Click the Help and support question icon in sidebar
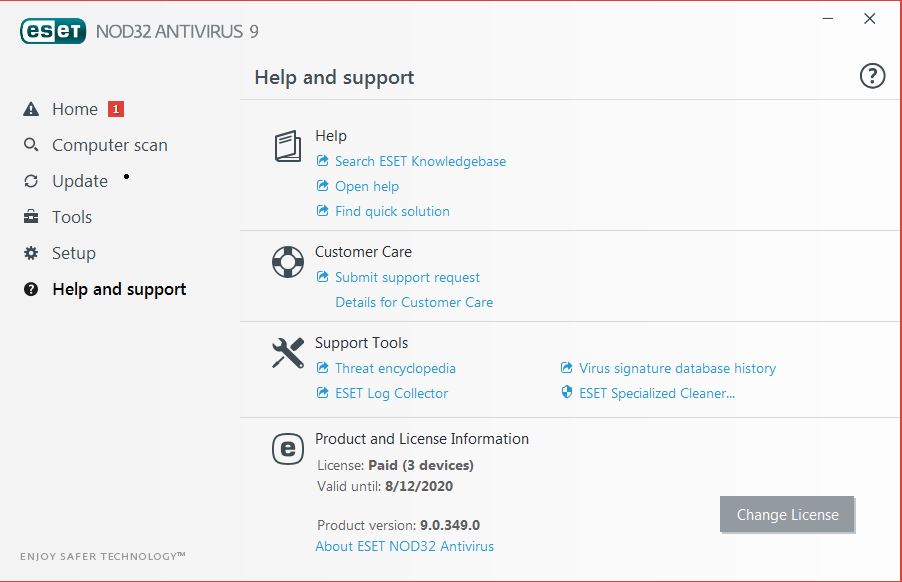This screenshot has height=582, width=902. coord(31,289)
